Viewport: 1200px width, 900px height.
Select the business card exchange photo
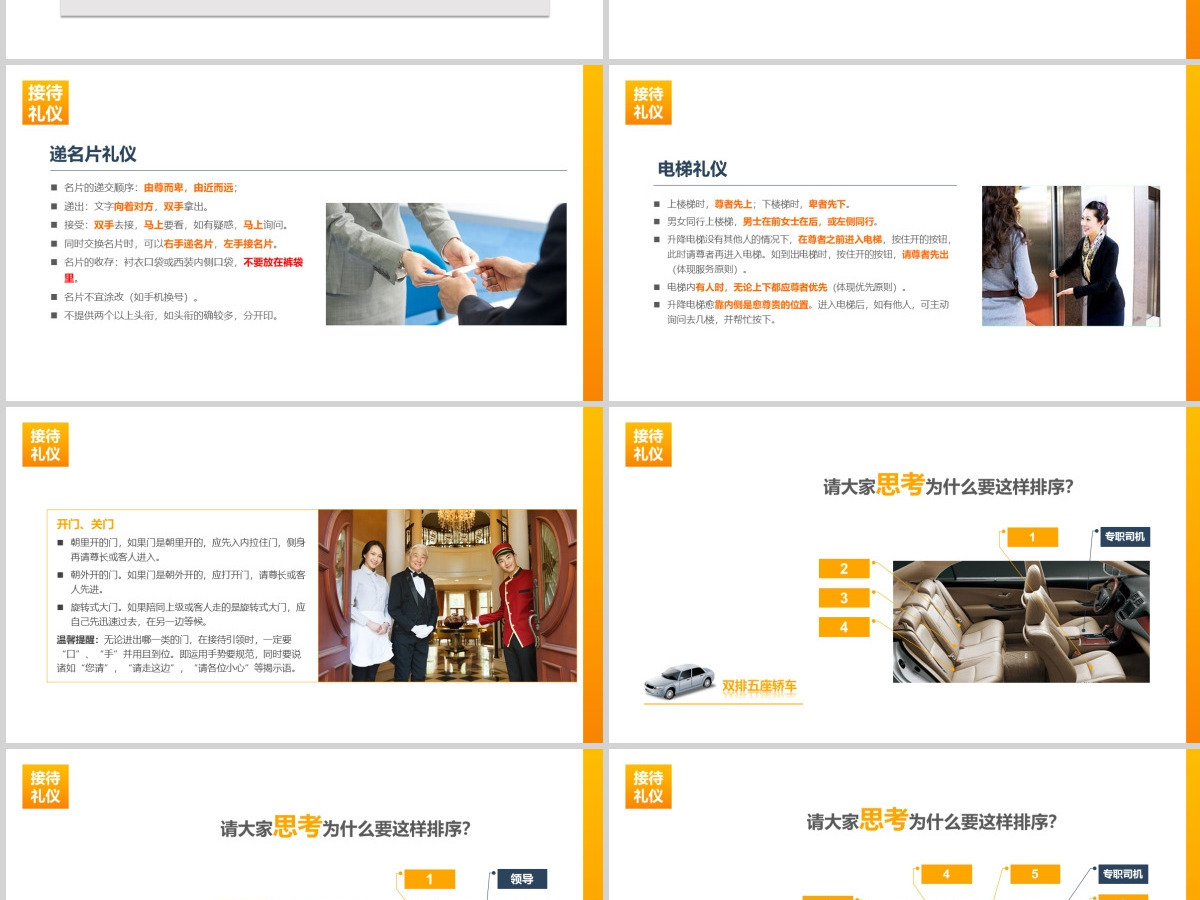pyautogui.click(x=446, y=264)
